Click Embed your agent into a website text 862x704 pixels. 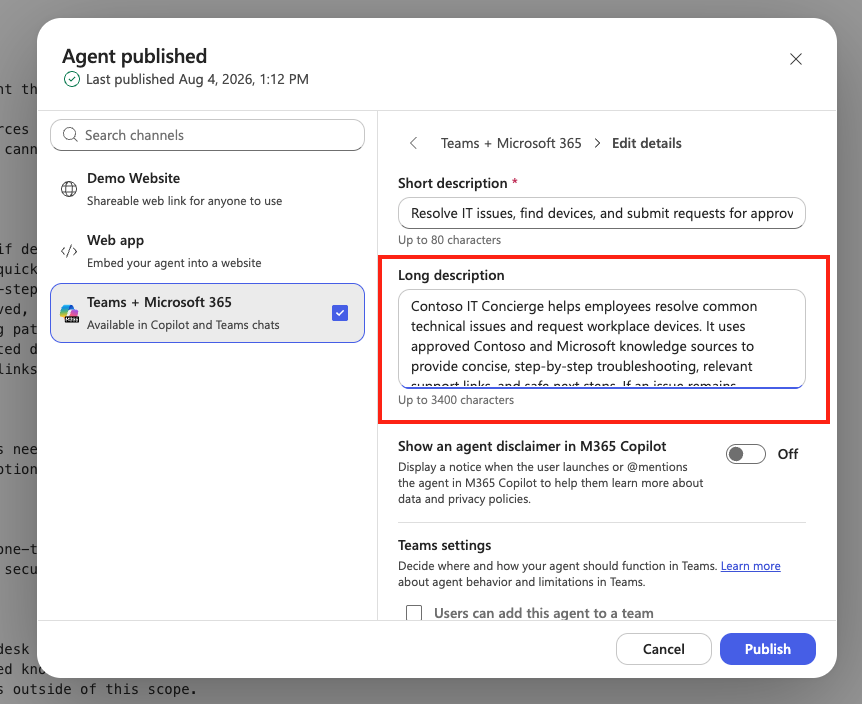click(174, 263)
